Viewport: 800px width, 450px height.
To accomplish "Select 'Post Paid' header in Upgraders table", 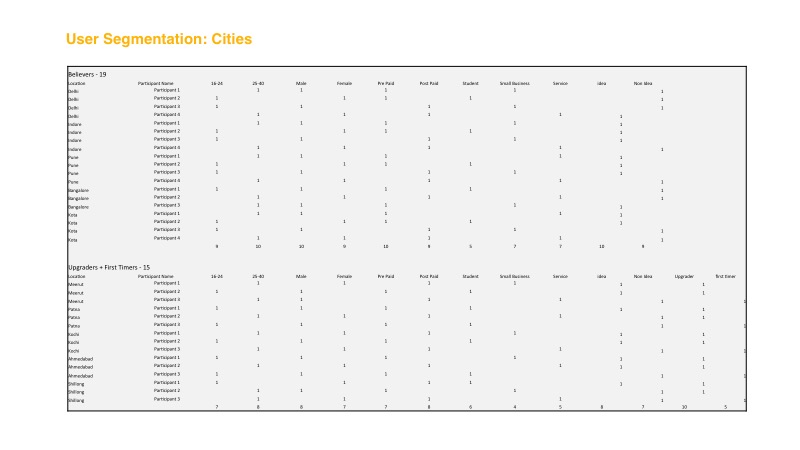I will coord(428,275).
